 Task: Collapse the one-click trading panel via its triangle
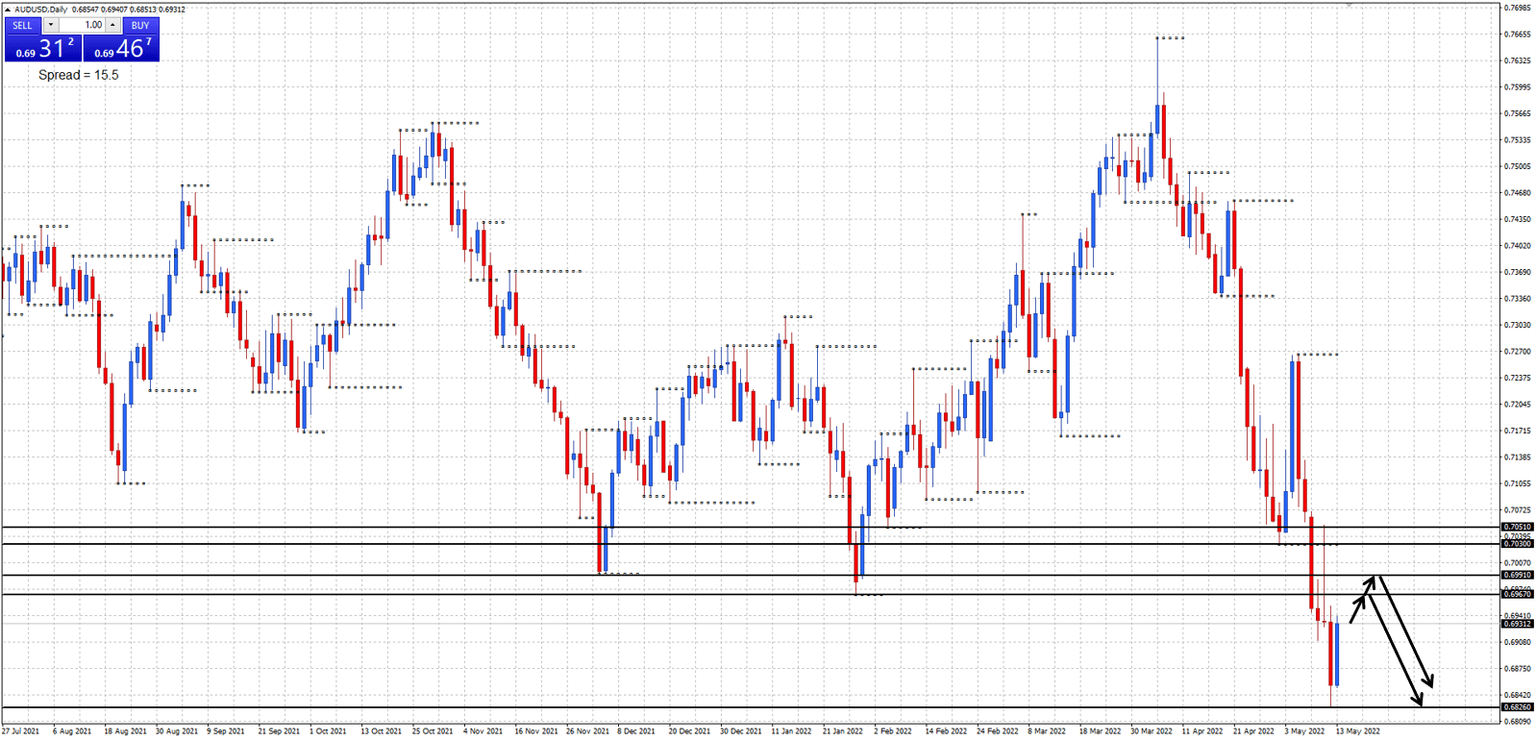click(7, 9)
